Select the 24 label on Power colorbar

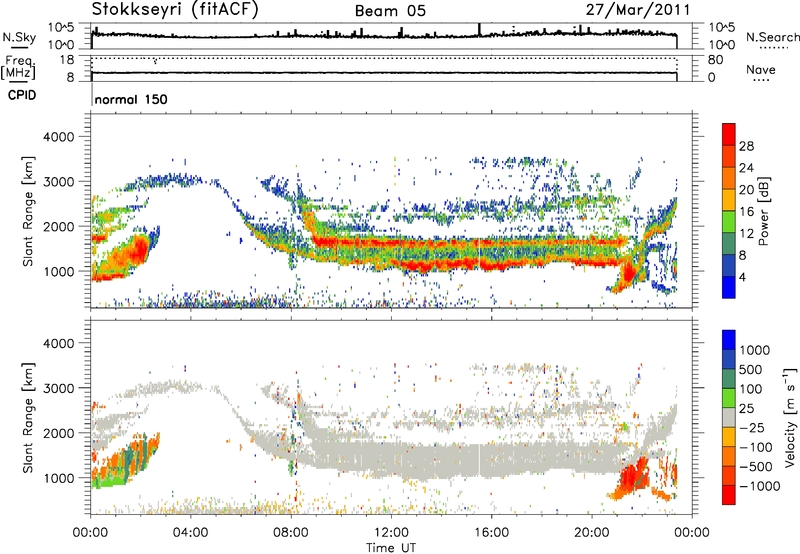coord(746,168)
